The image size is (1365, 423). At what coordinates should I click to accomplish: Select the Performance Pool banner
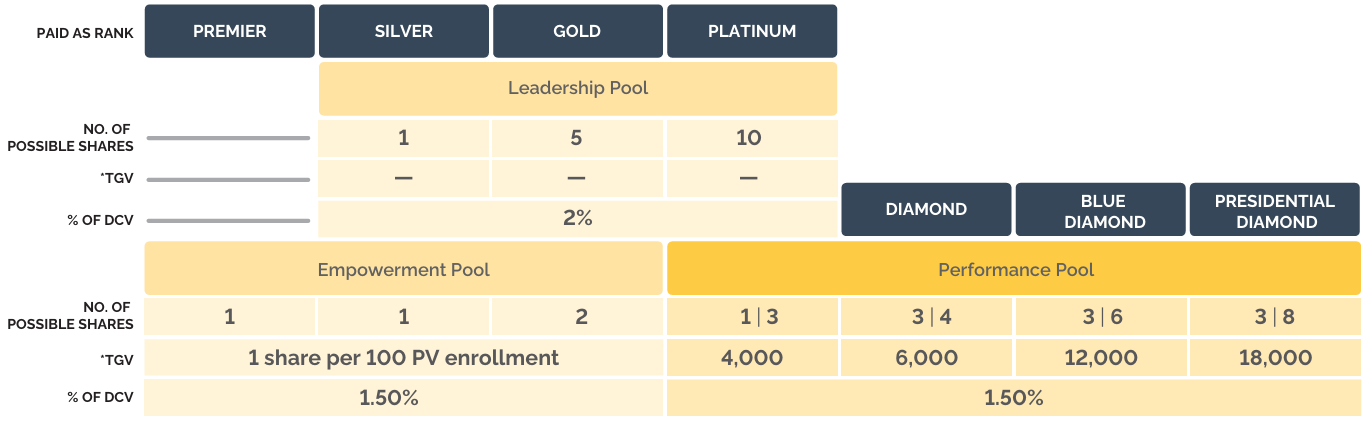click(x=1014, y=269)
